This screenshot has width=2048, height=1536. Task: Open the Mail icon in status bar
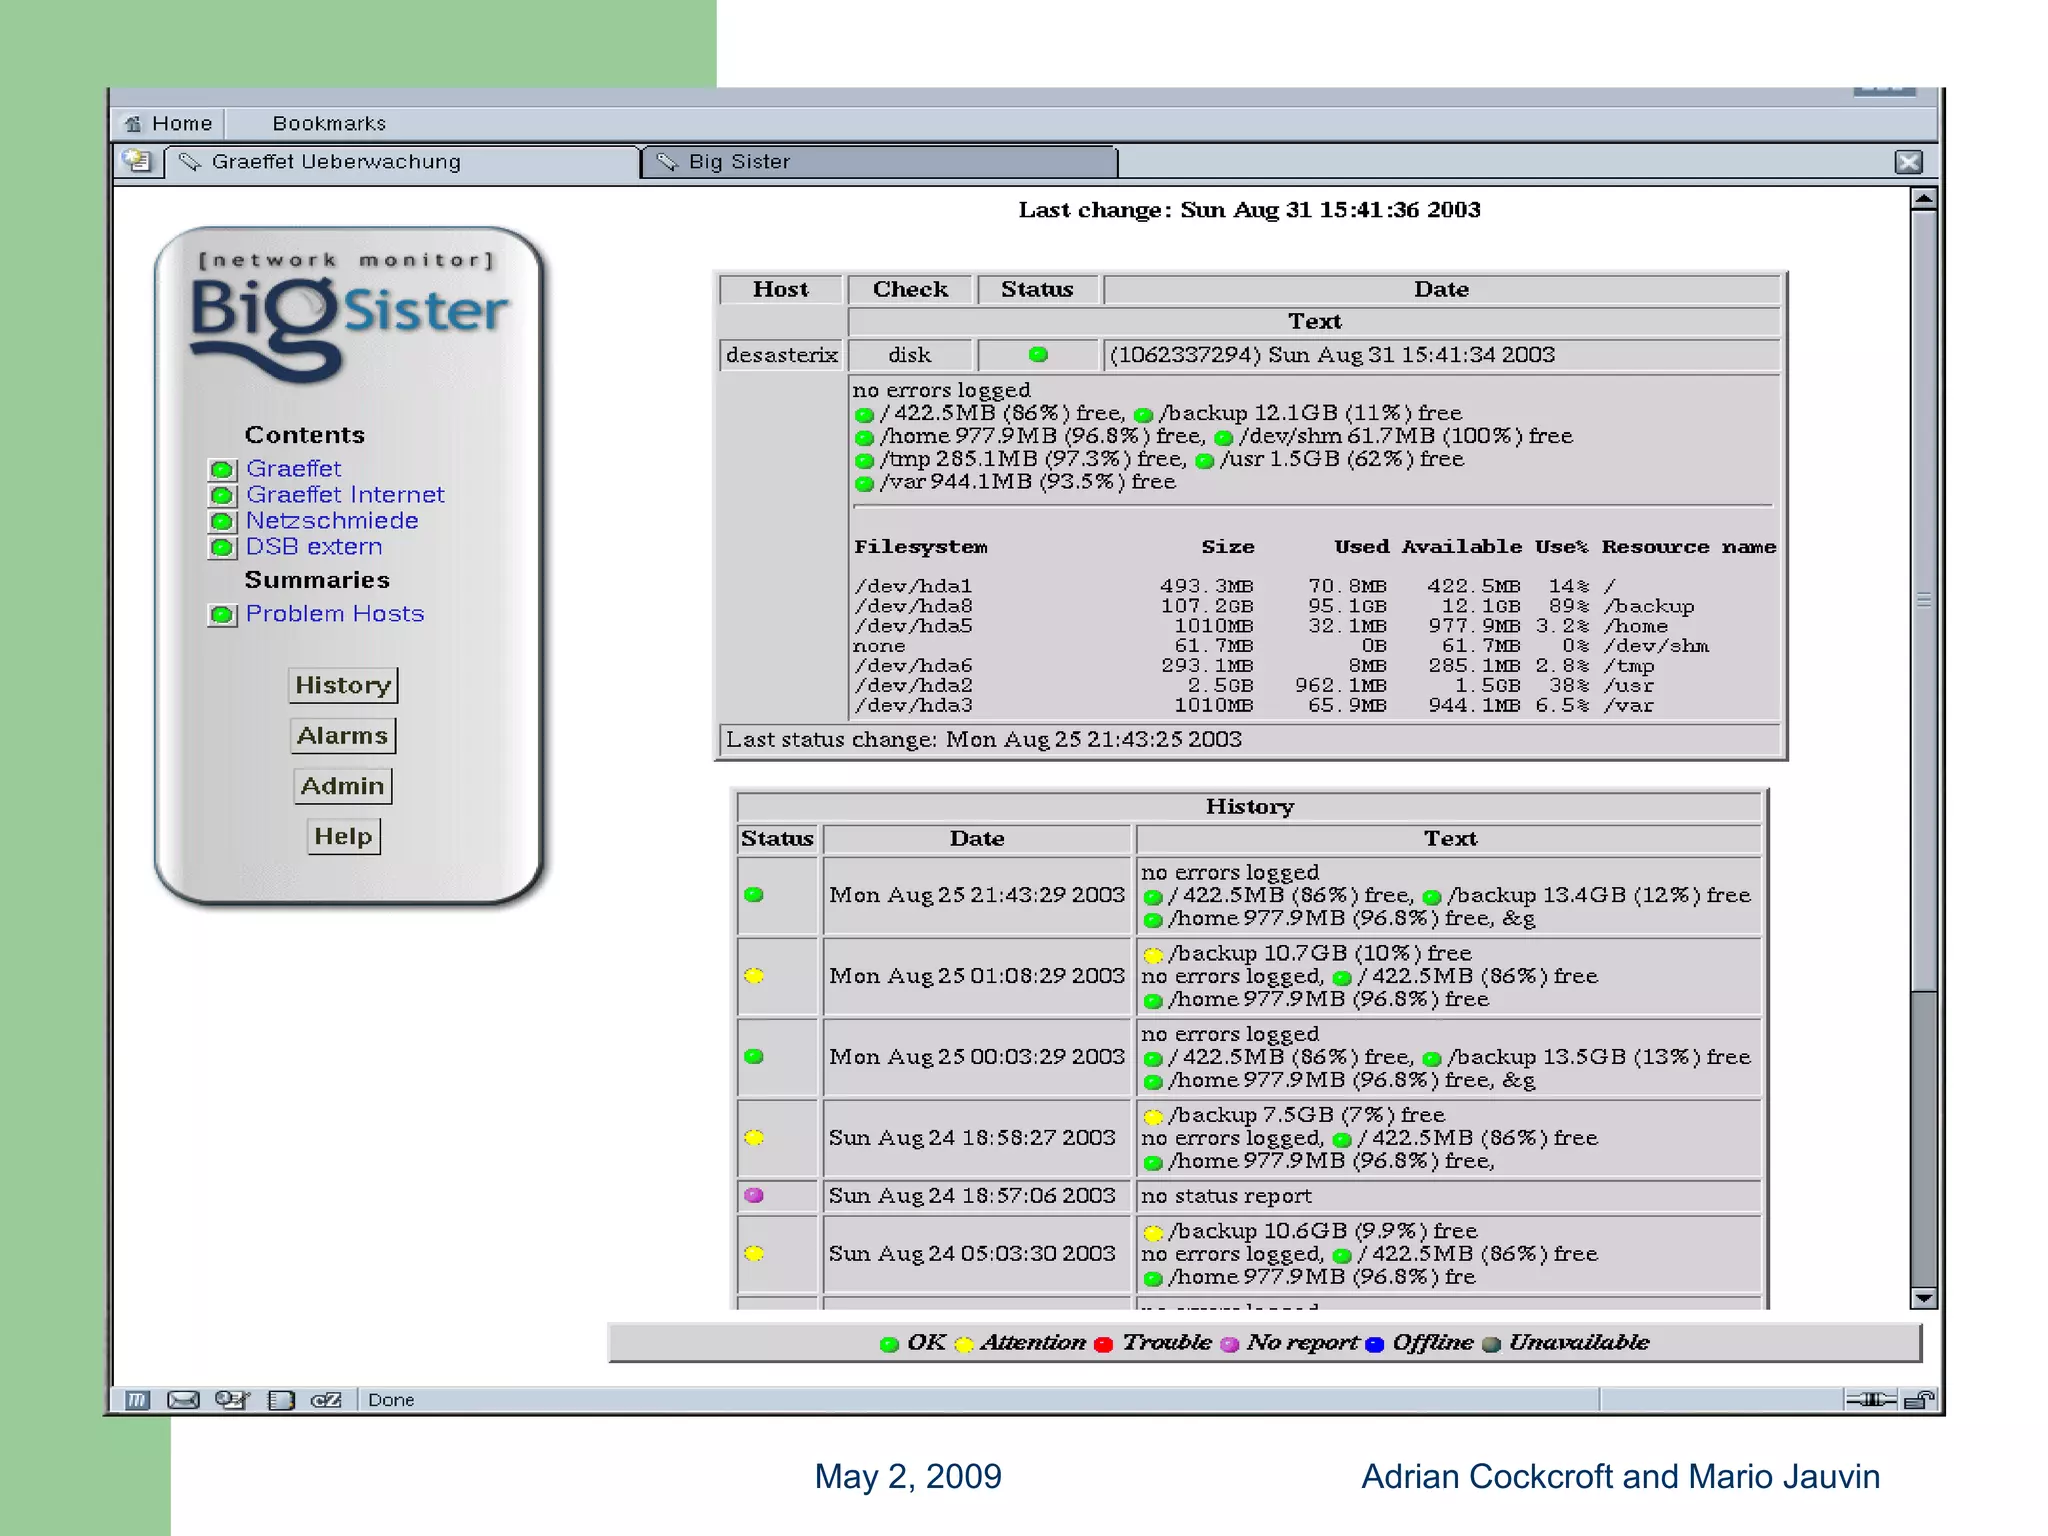[183, 1400]
